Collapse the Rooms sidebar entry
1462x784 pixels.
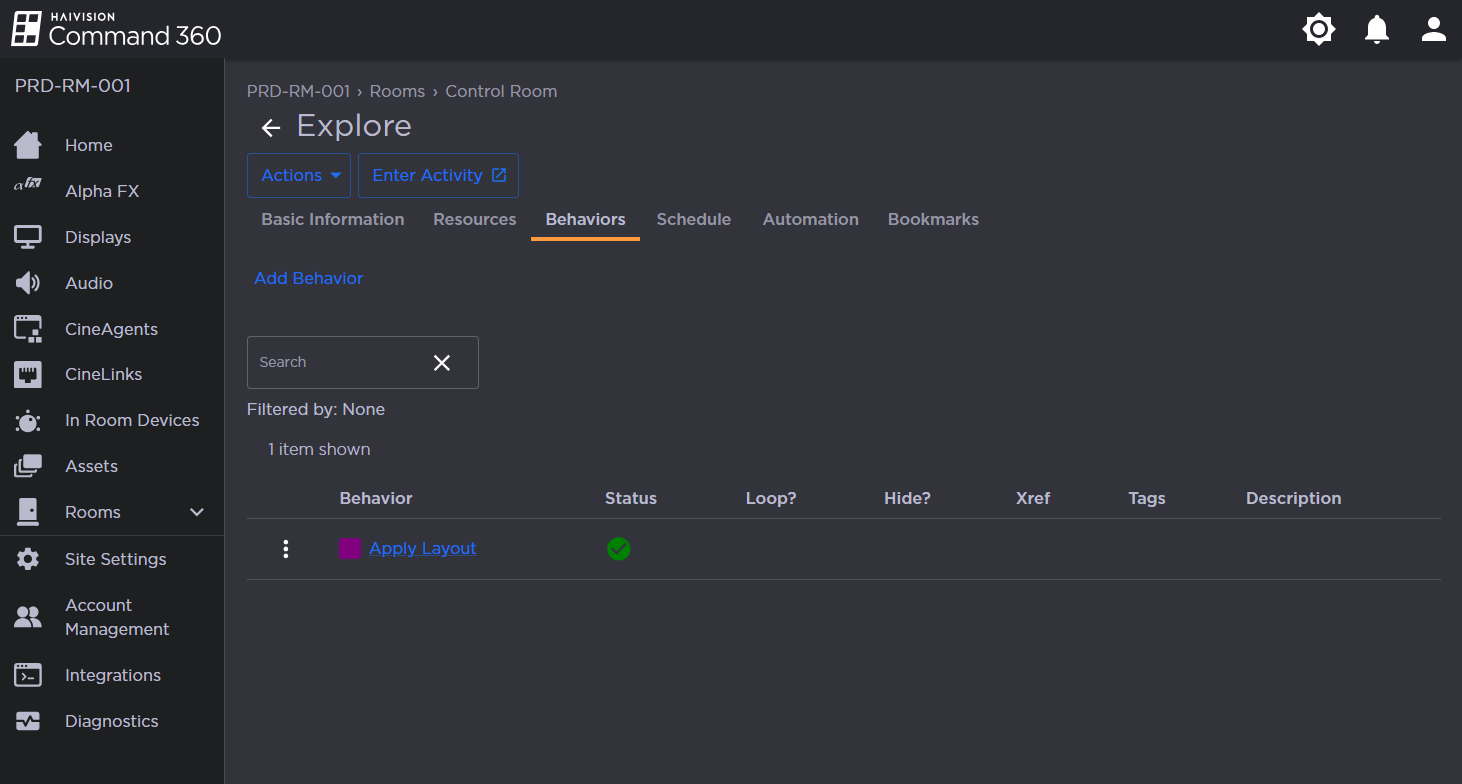[197, 511]
